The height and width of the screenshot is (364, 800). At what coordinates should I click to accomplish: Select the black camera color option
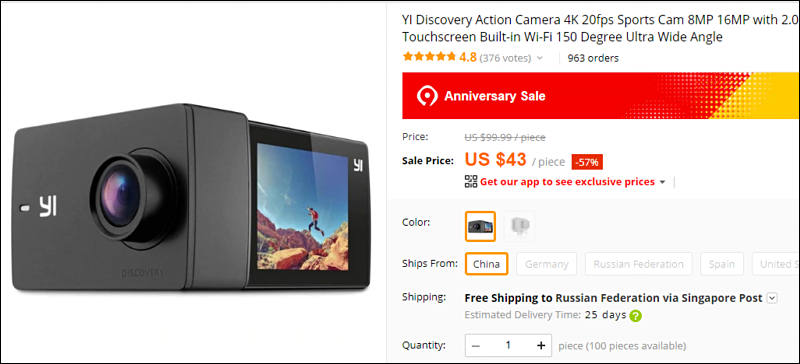pyautogui.click(x=480, y=226)
